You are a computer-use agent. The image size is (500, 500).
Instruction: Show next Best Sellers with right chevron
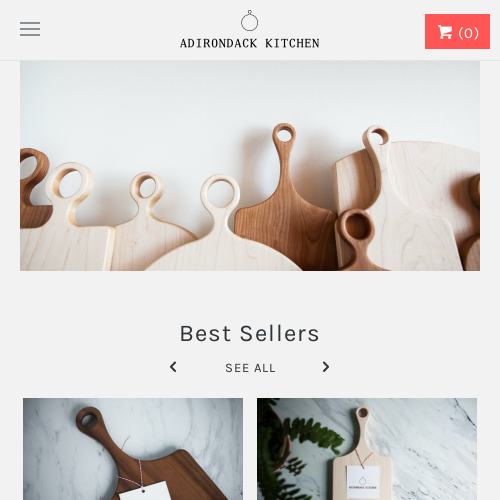pos(326,367)
